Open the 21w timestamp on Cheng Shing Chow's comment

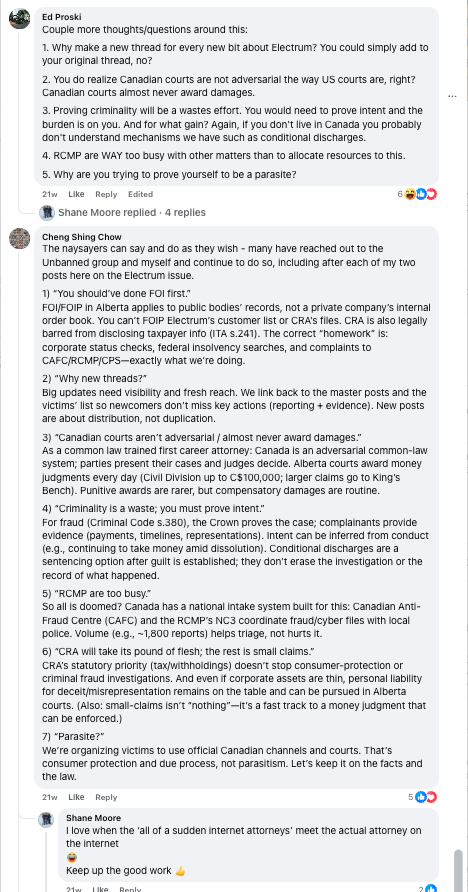tap(49, 797)
